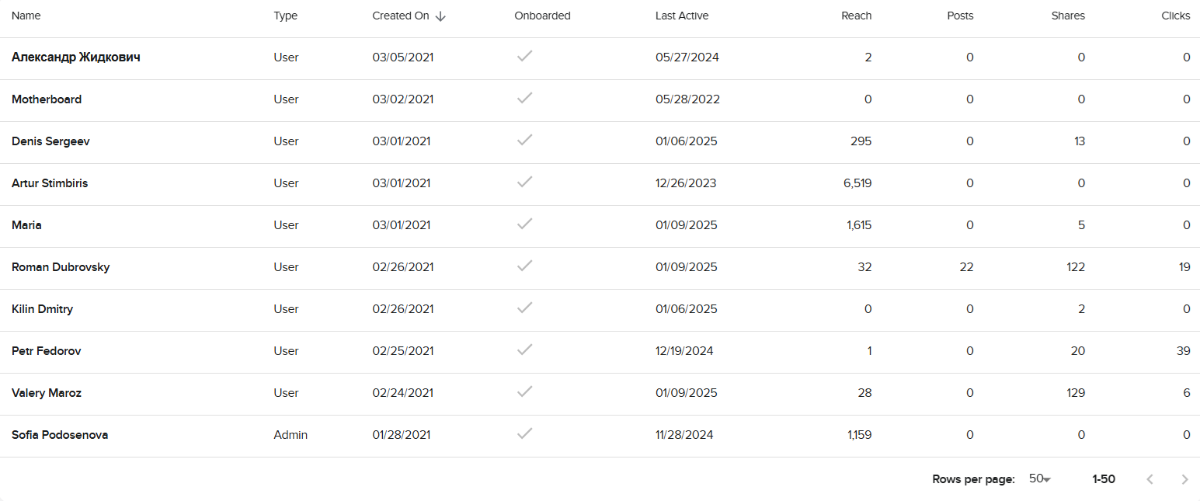Image resolution: width=1200 pixels, height=501 pixels.
Task: Click onboarded checkmark for Sofia Podosenova
Action: (524, 435)
